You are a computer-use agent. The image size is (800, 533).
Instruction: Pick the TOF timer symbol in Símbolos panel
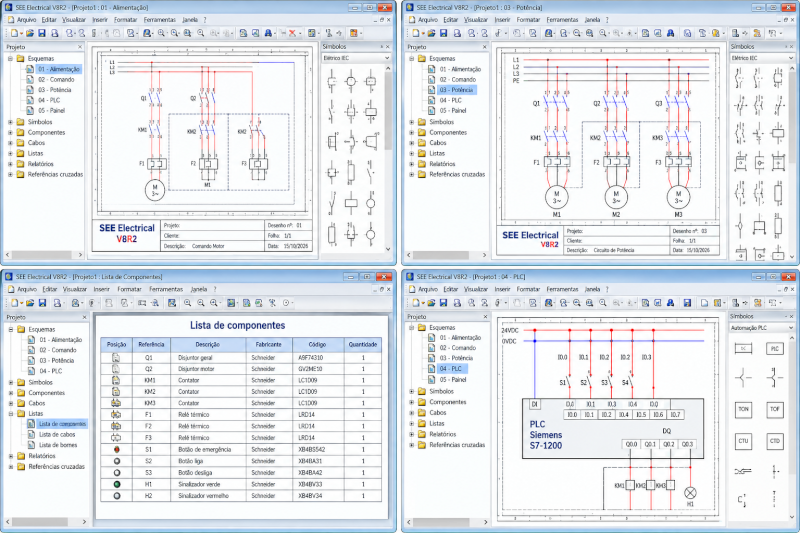click(774, 410)
